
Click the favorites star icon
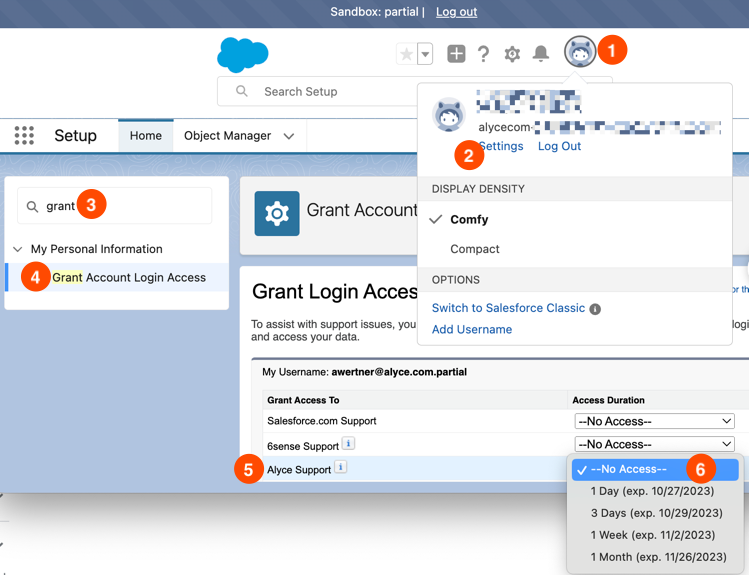point(407,54)
